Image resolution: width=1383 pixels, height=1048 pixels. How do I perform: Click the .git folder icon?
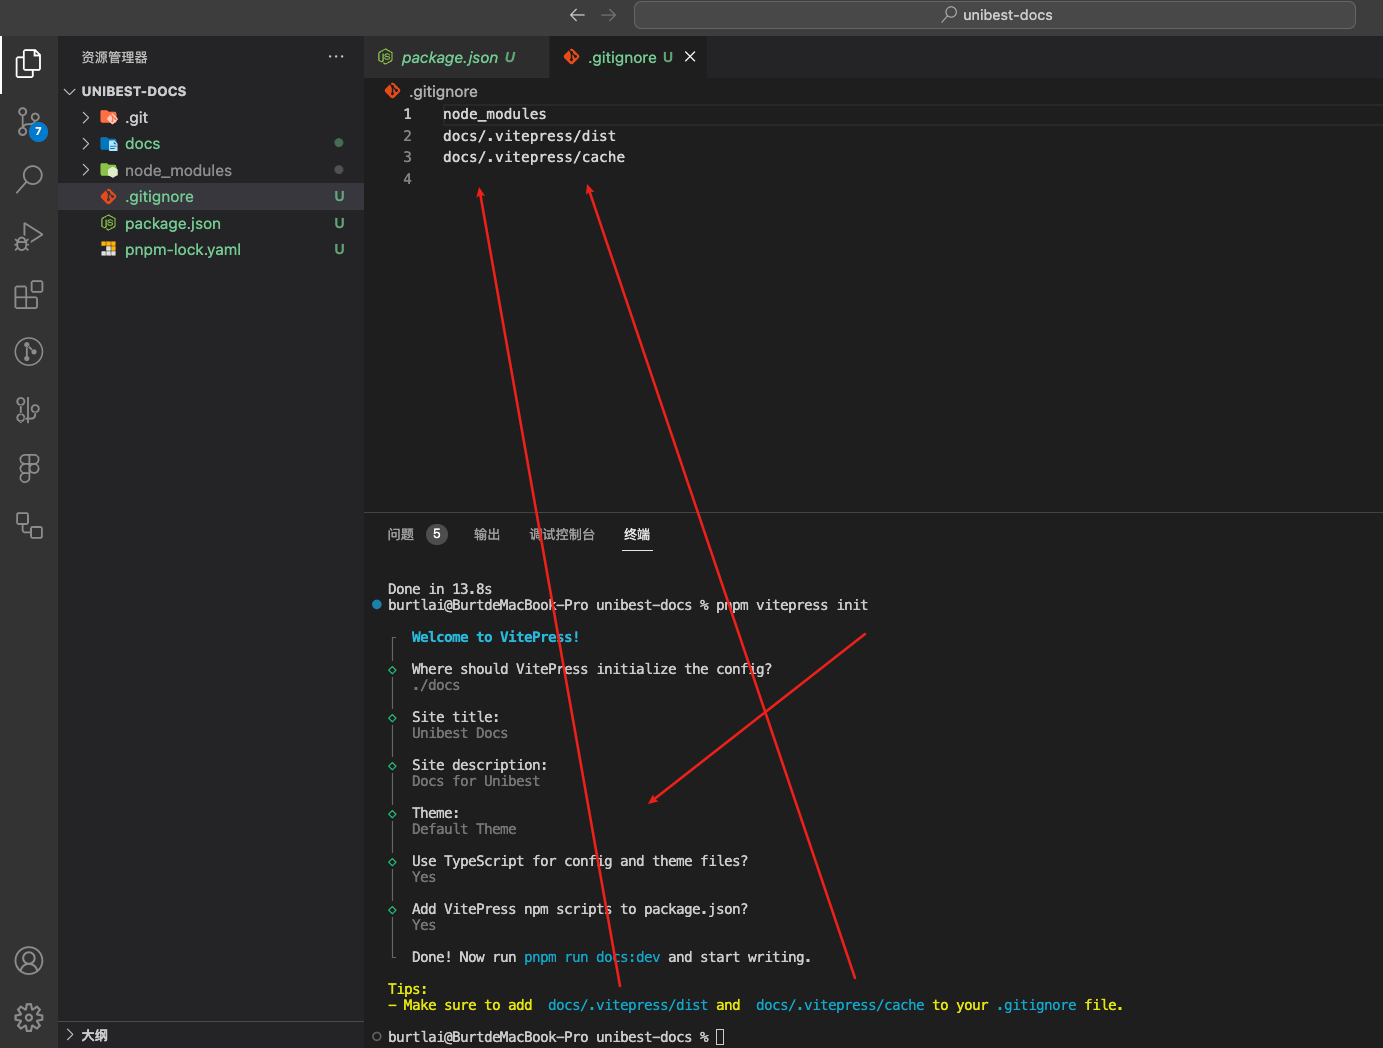109,117
